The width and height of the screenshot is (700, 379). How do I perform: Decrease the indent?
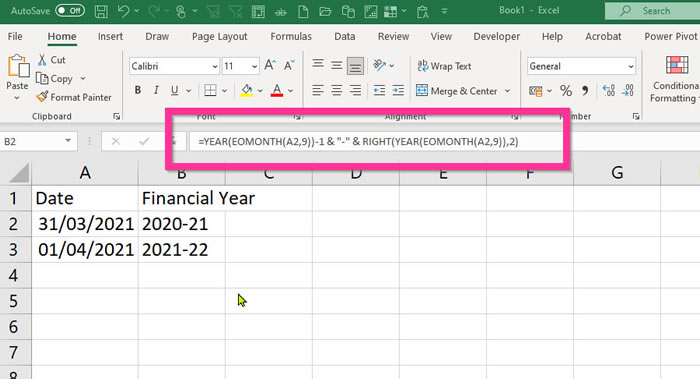[379, 91]
